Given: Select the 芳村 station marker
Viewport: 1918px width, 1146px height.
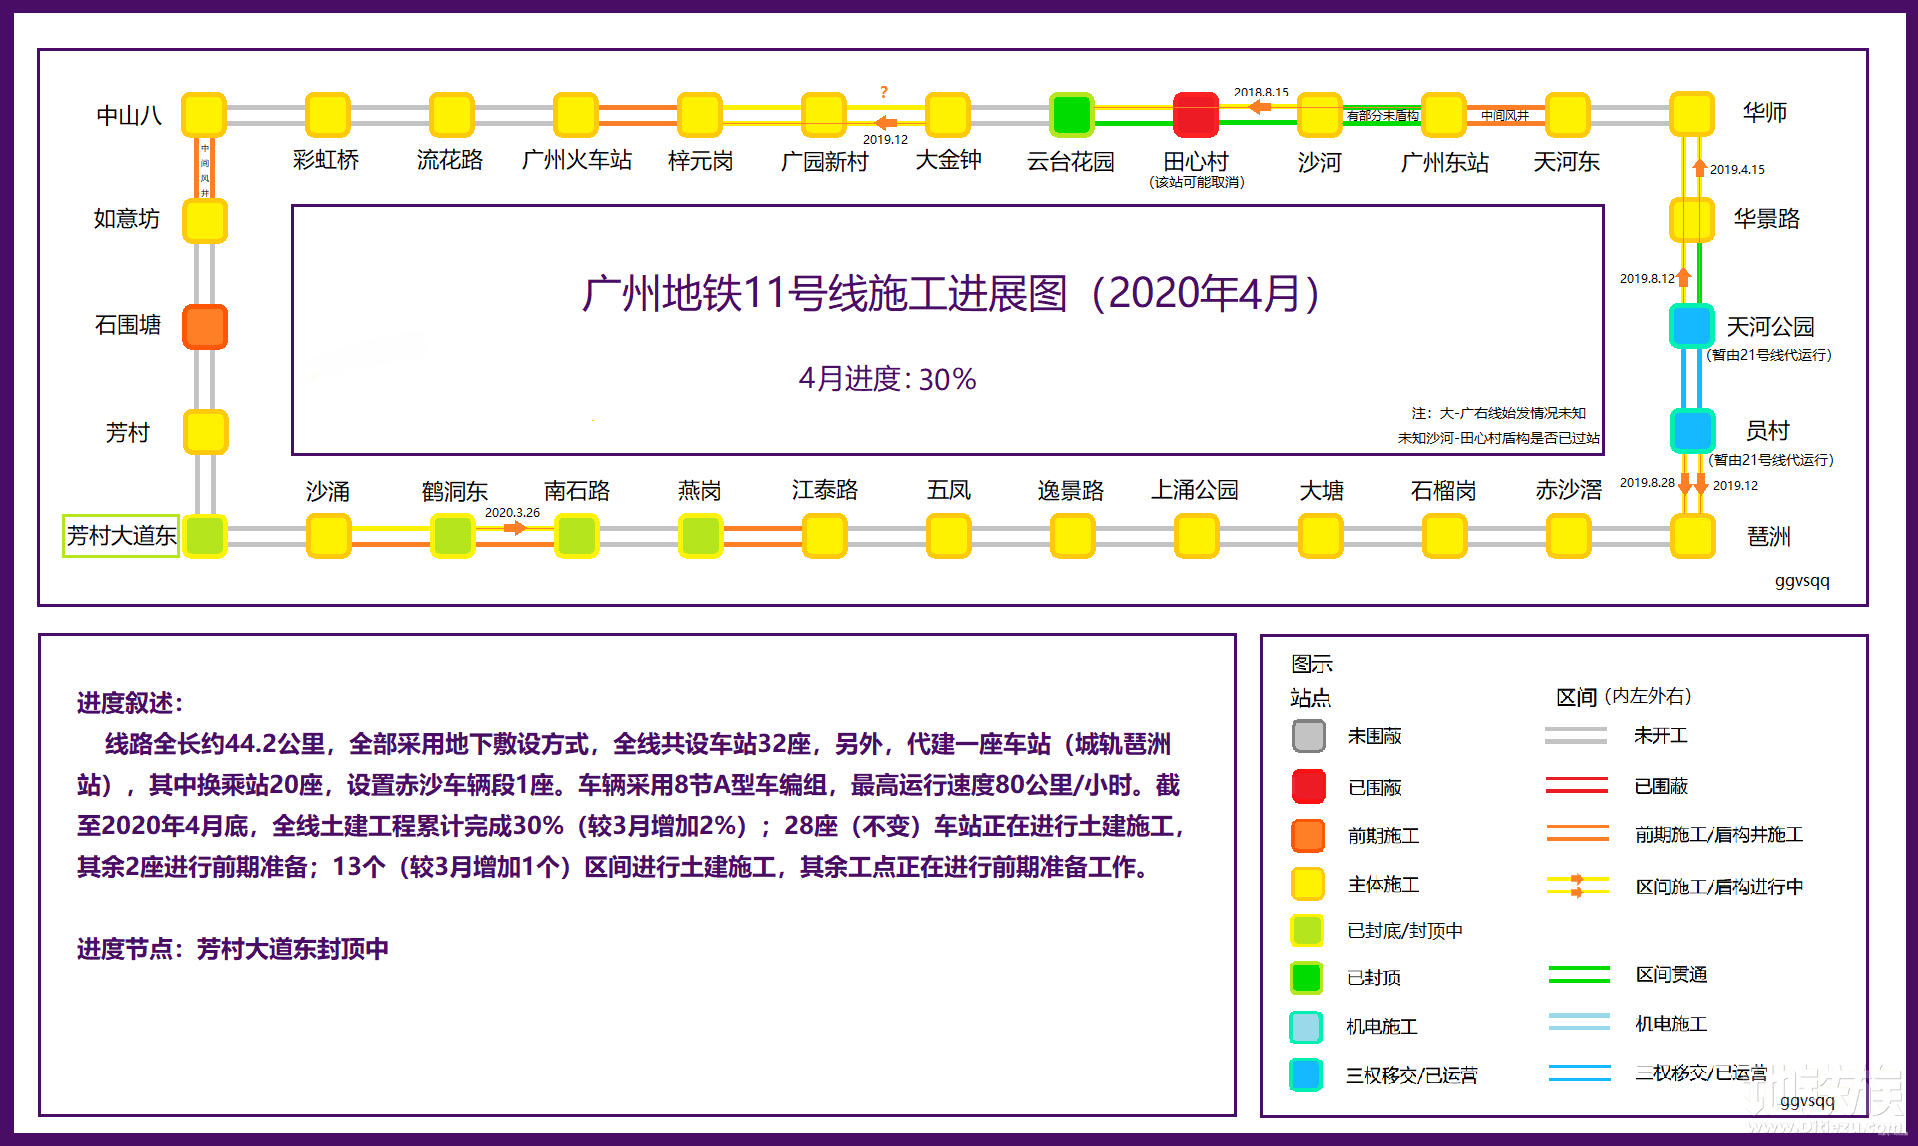Looking at the screenshot, I should (205, 432).
